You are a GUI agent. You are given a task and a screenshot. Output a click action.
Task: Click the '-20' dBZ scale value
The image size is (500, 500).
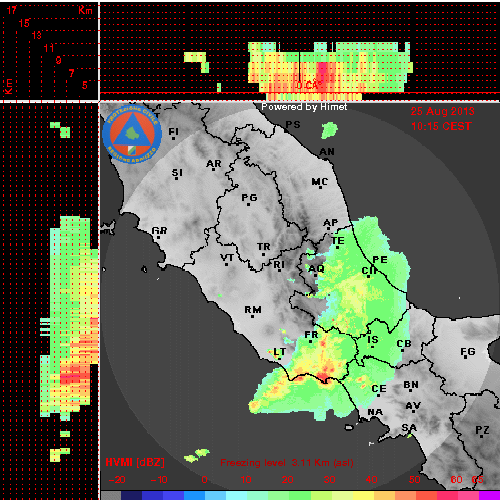[117, 480]
